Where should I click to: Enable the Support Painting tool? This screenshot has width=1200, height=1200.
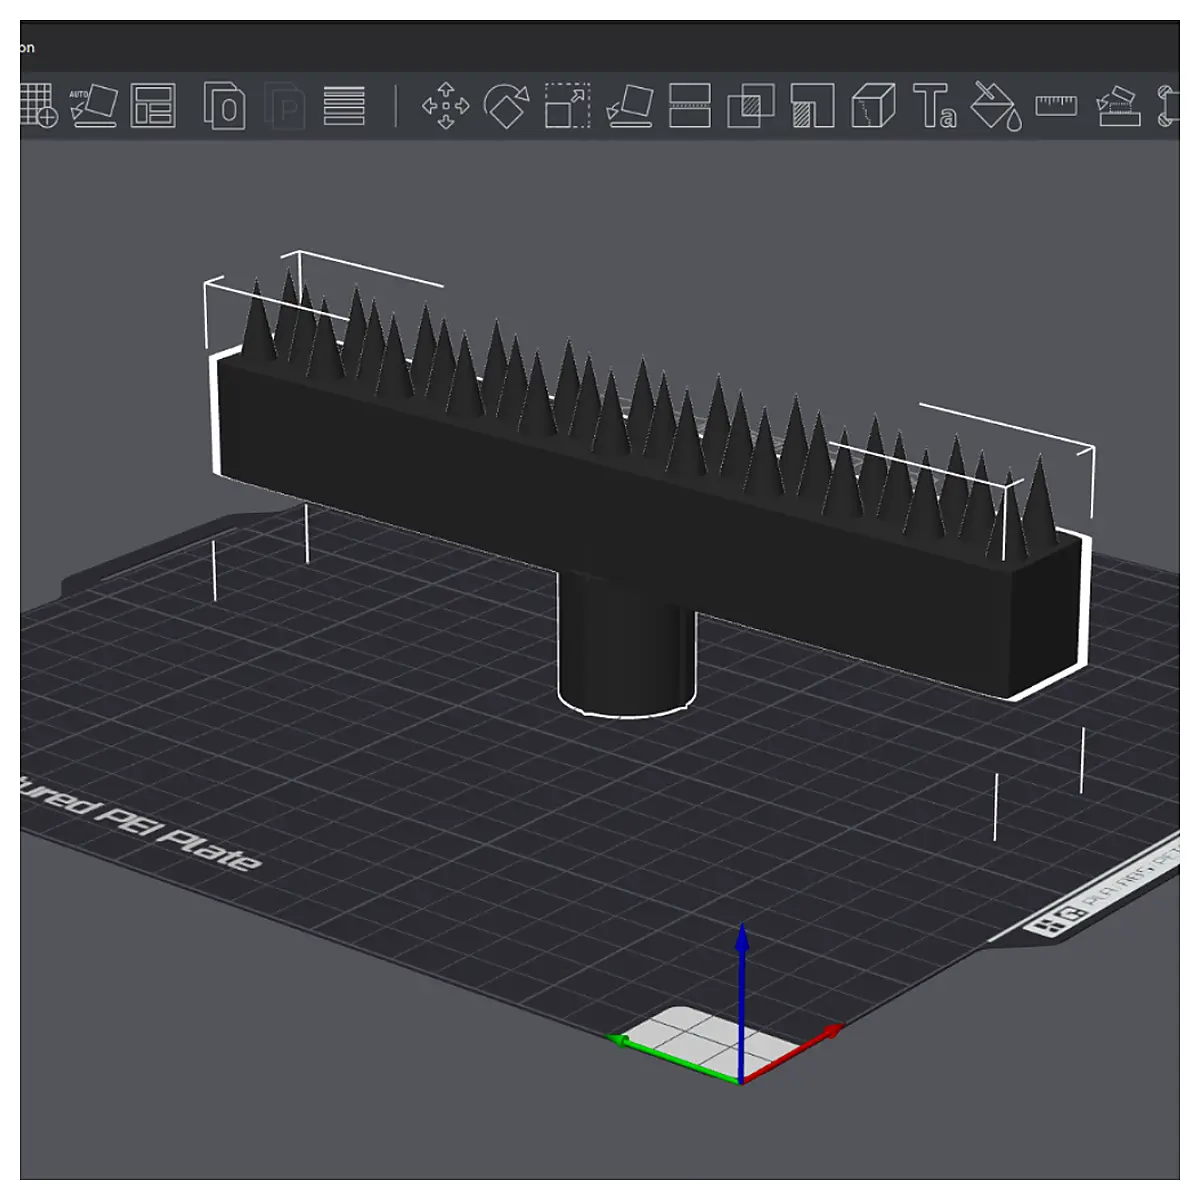(812, 105)
